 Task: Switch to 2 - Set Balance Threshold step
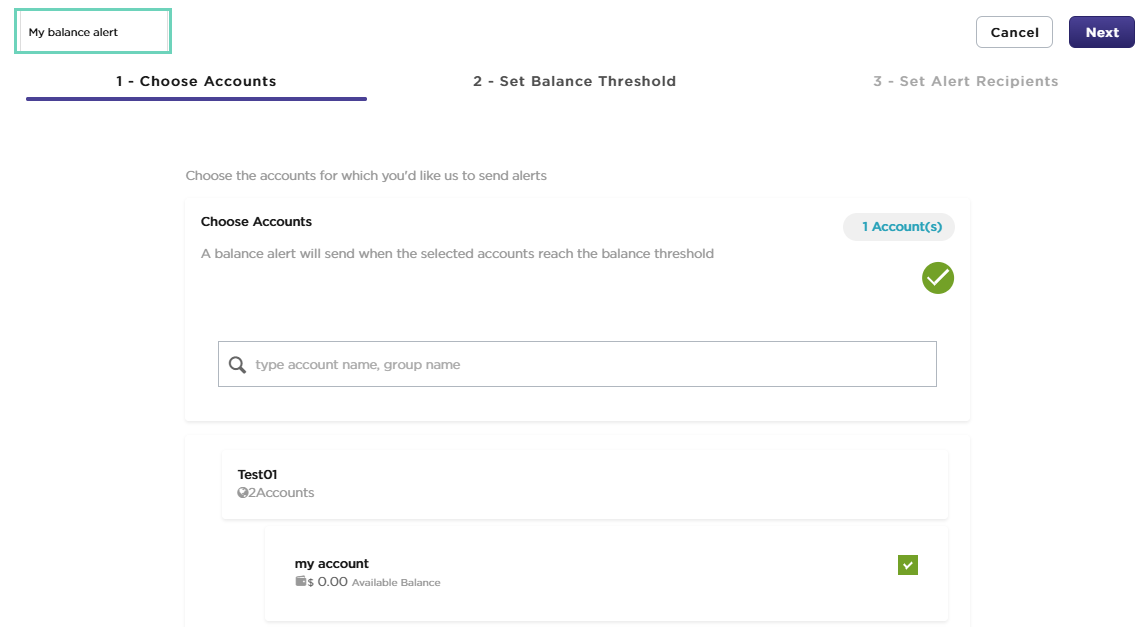[574, 82]
